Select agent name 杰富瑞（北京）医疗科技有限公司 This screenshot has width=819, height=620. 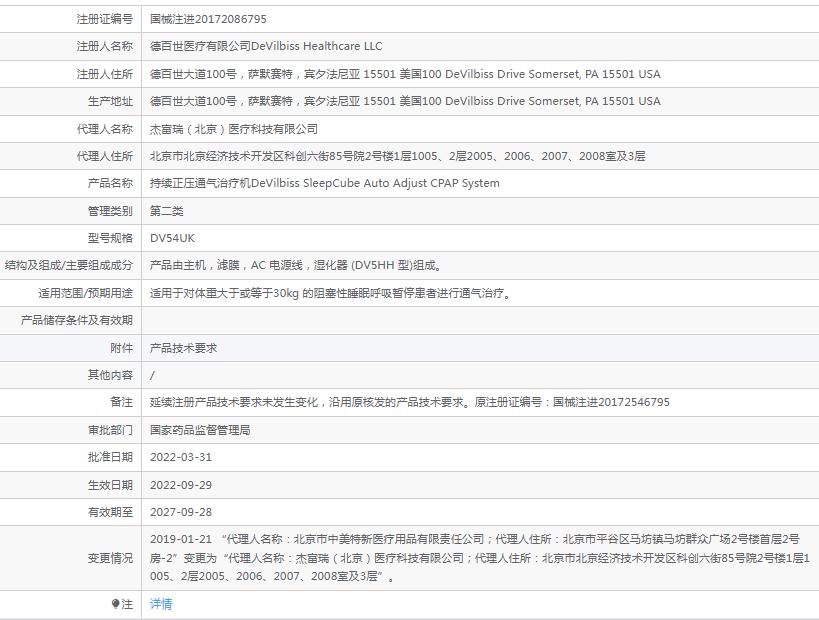click(233, 129)
